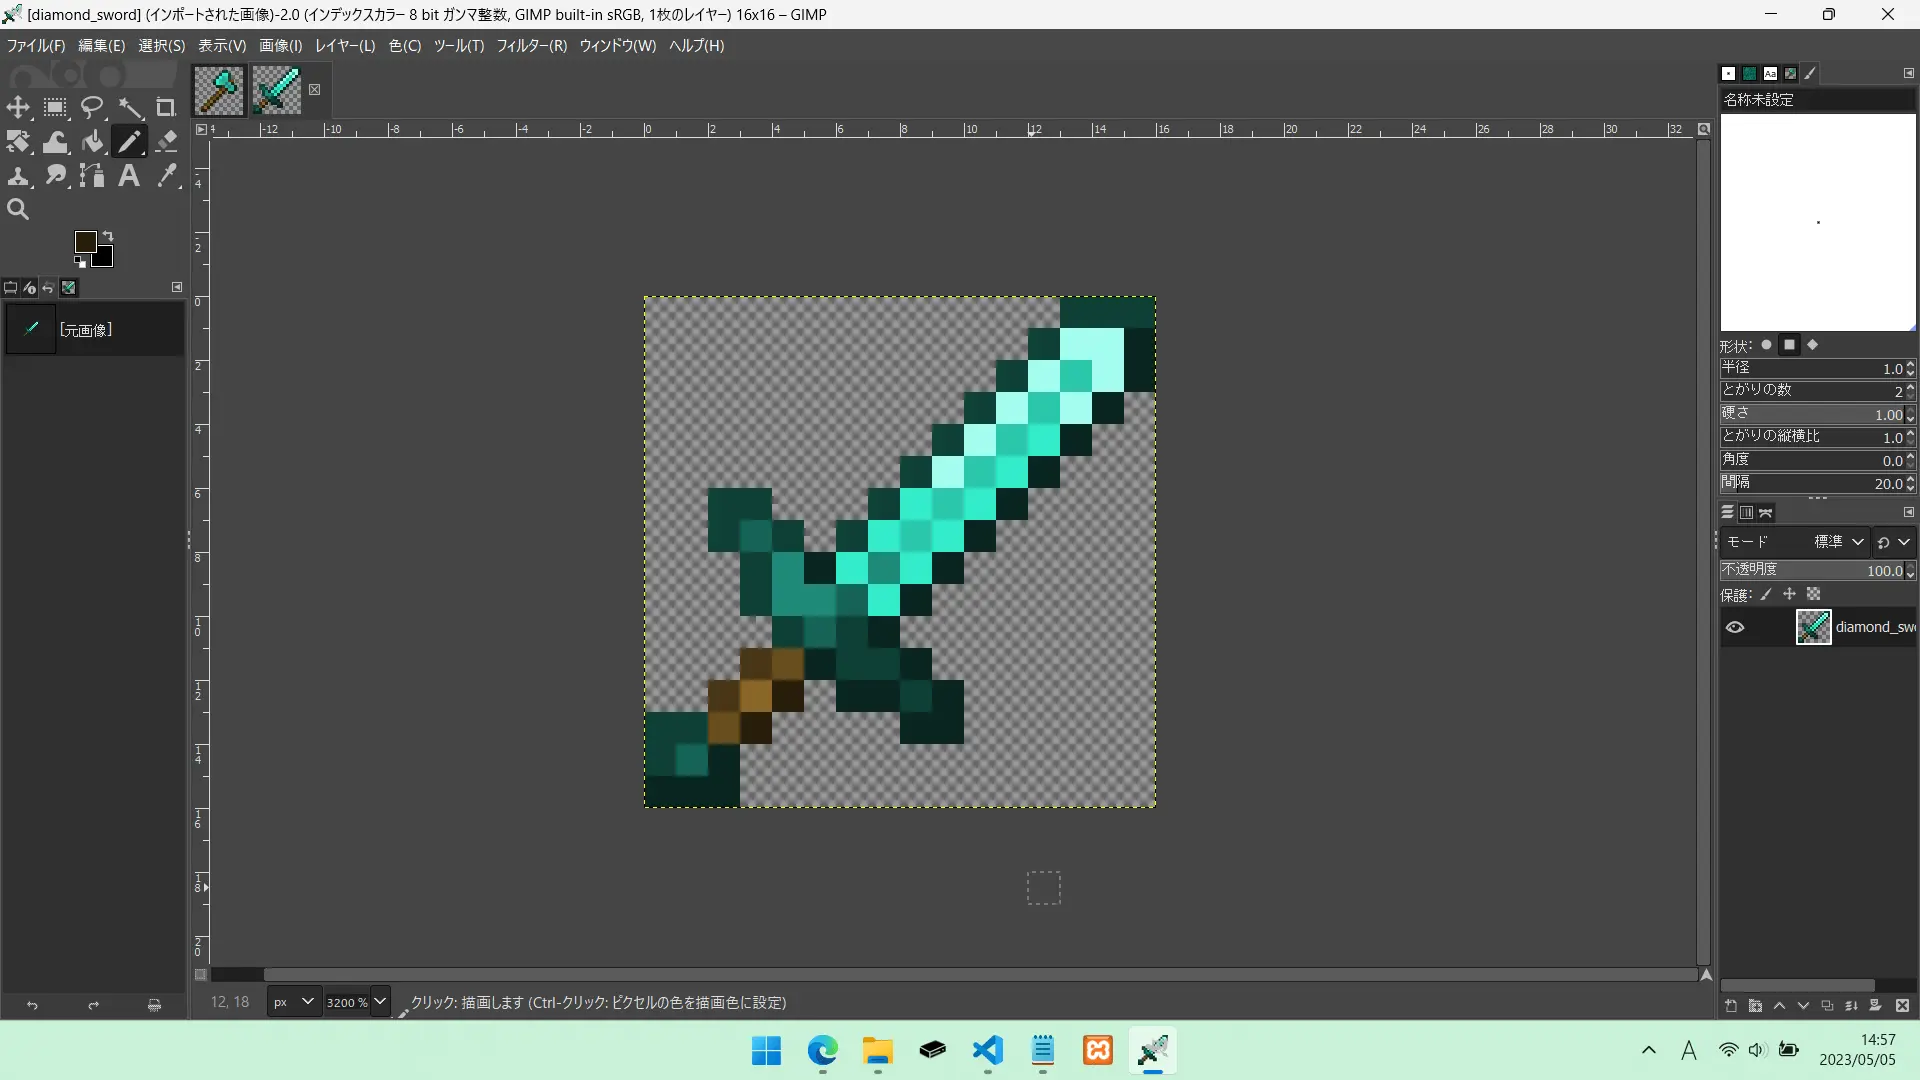Choose the Fuzzy Select magic wand tool

(130, 107)
